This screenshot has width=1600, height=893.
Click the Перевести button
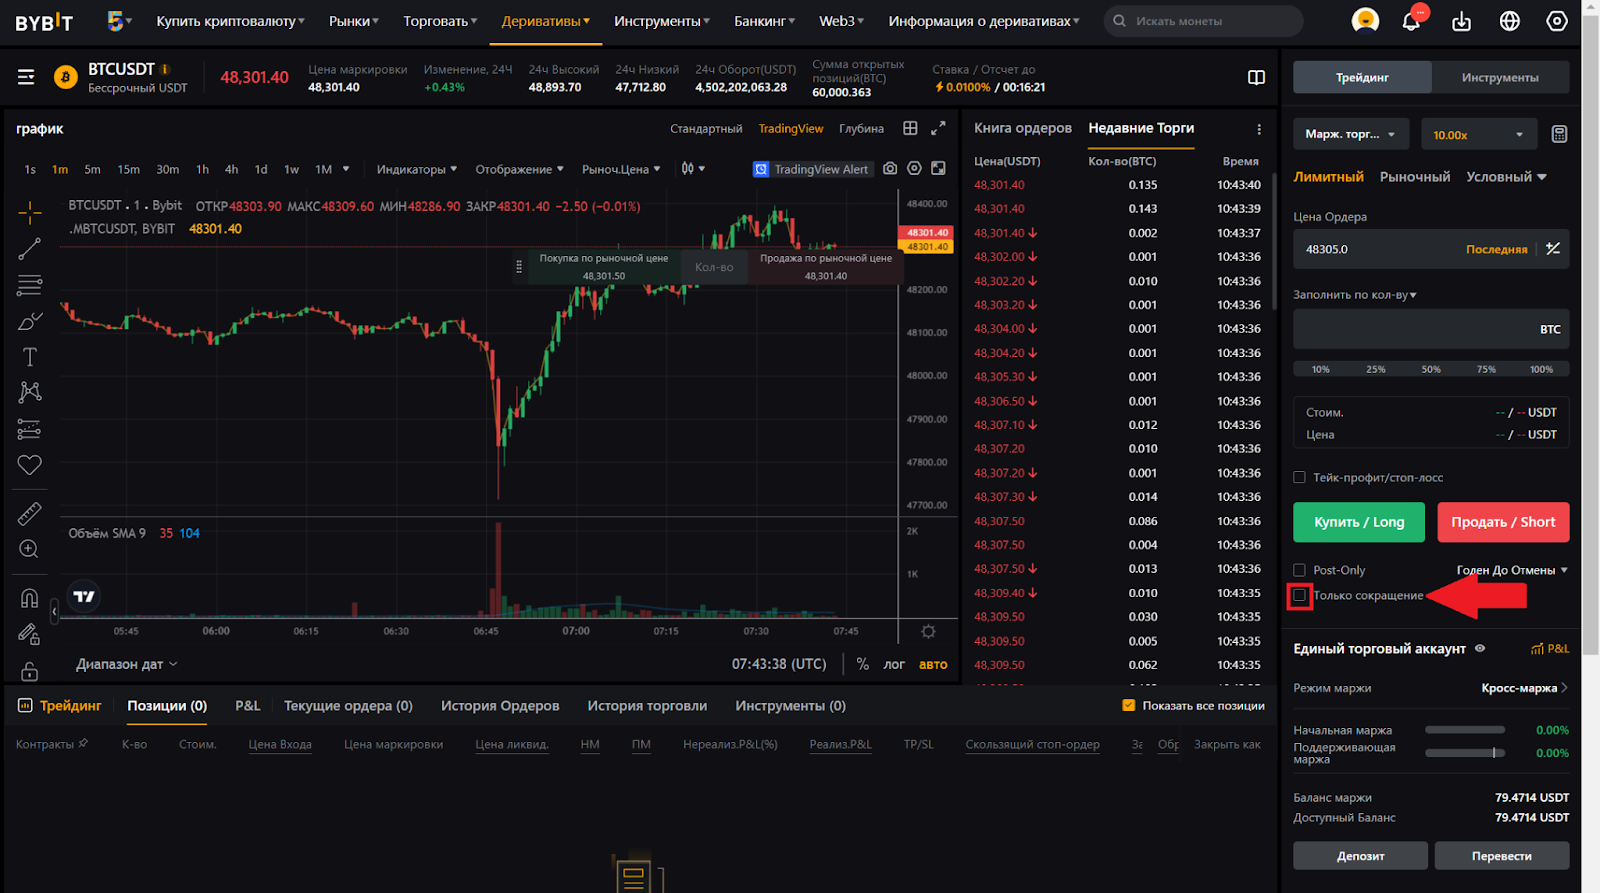(1502, 856)
